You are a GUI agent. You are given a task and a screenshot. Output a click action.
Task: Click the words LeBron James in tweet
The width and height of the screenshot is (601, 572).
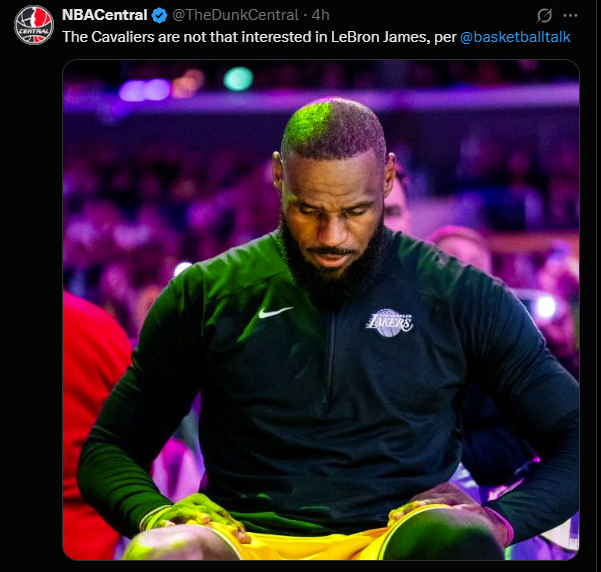(379, 37)
